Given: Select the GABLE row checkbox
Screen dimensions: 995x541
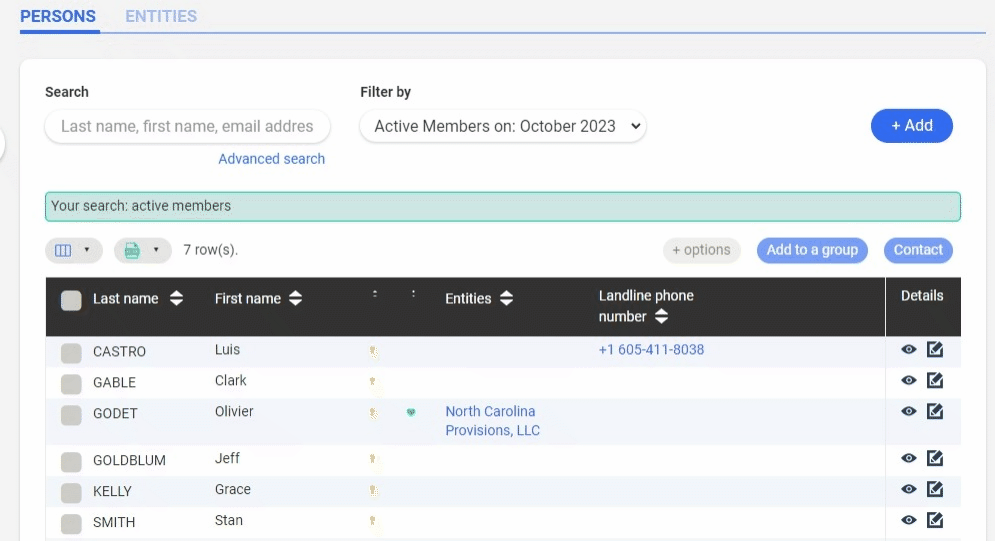Looking at the screenshot, I should coord(71,384).
